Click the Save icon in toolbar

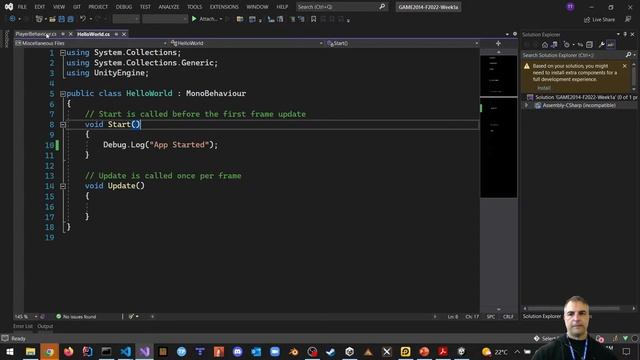(62, 19)
